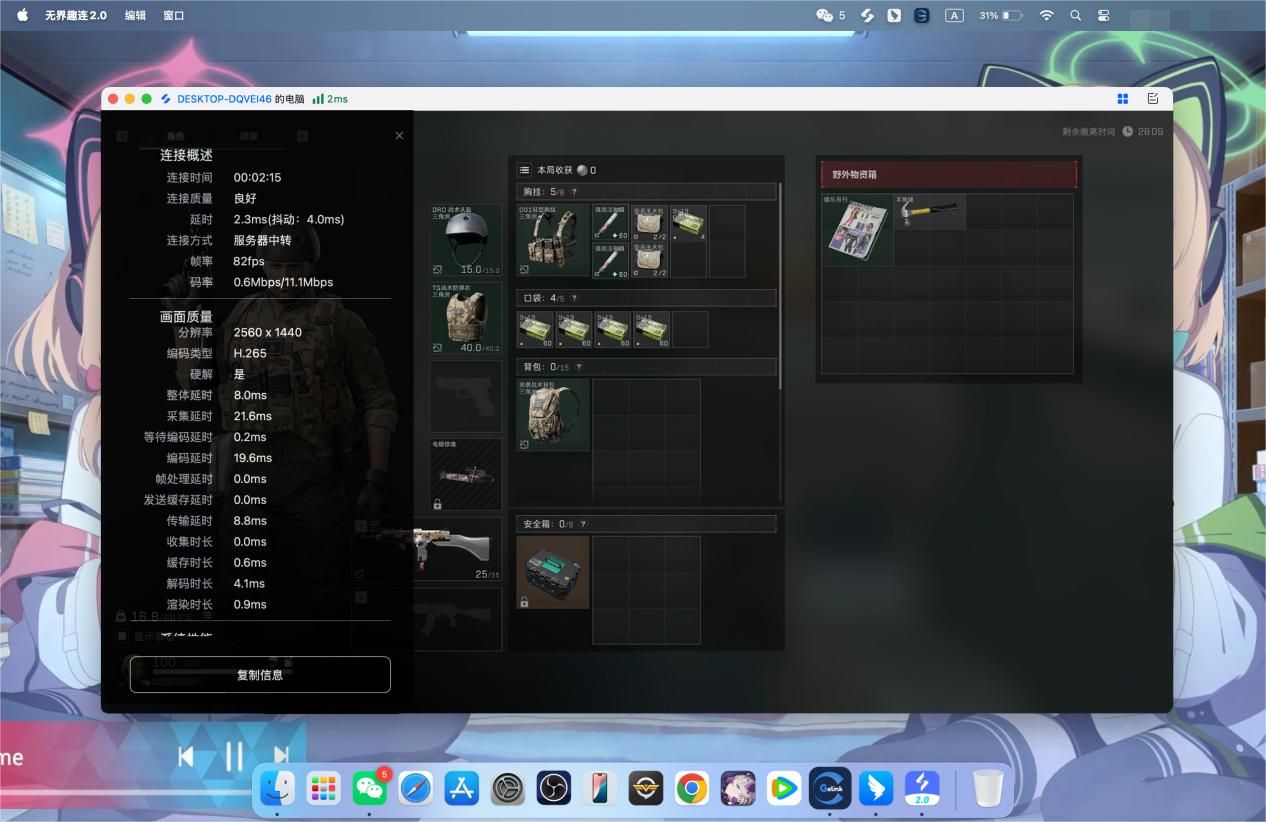
Task: Close the connection stats overlay panel
Action: coord(399,136)
